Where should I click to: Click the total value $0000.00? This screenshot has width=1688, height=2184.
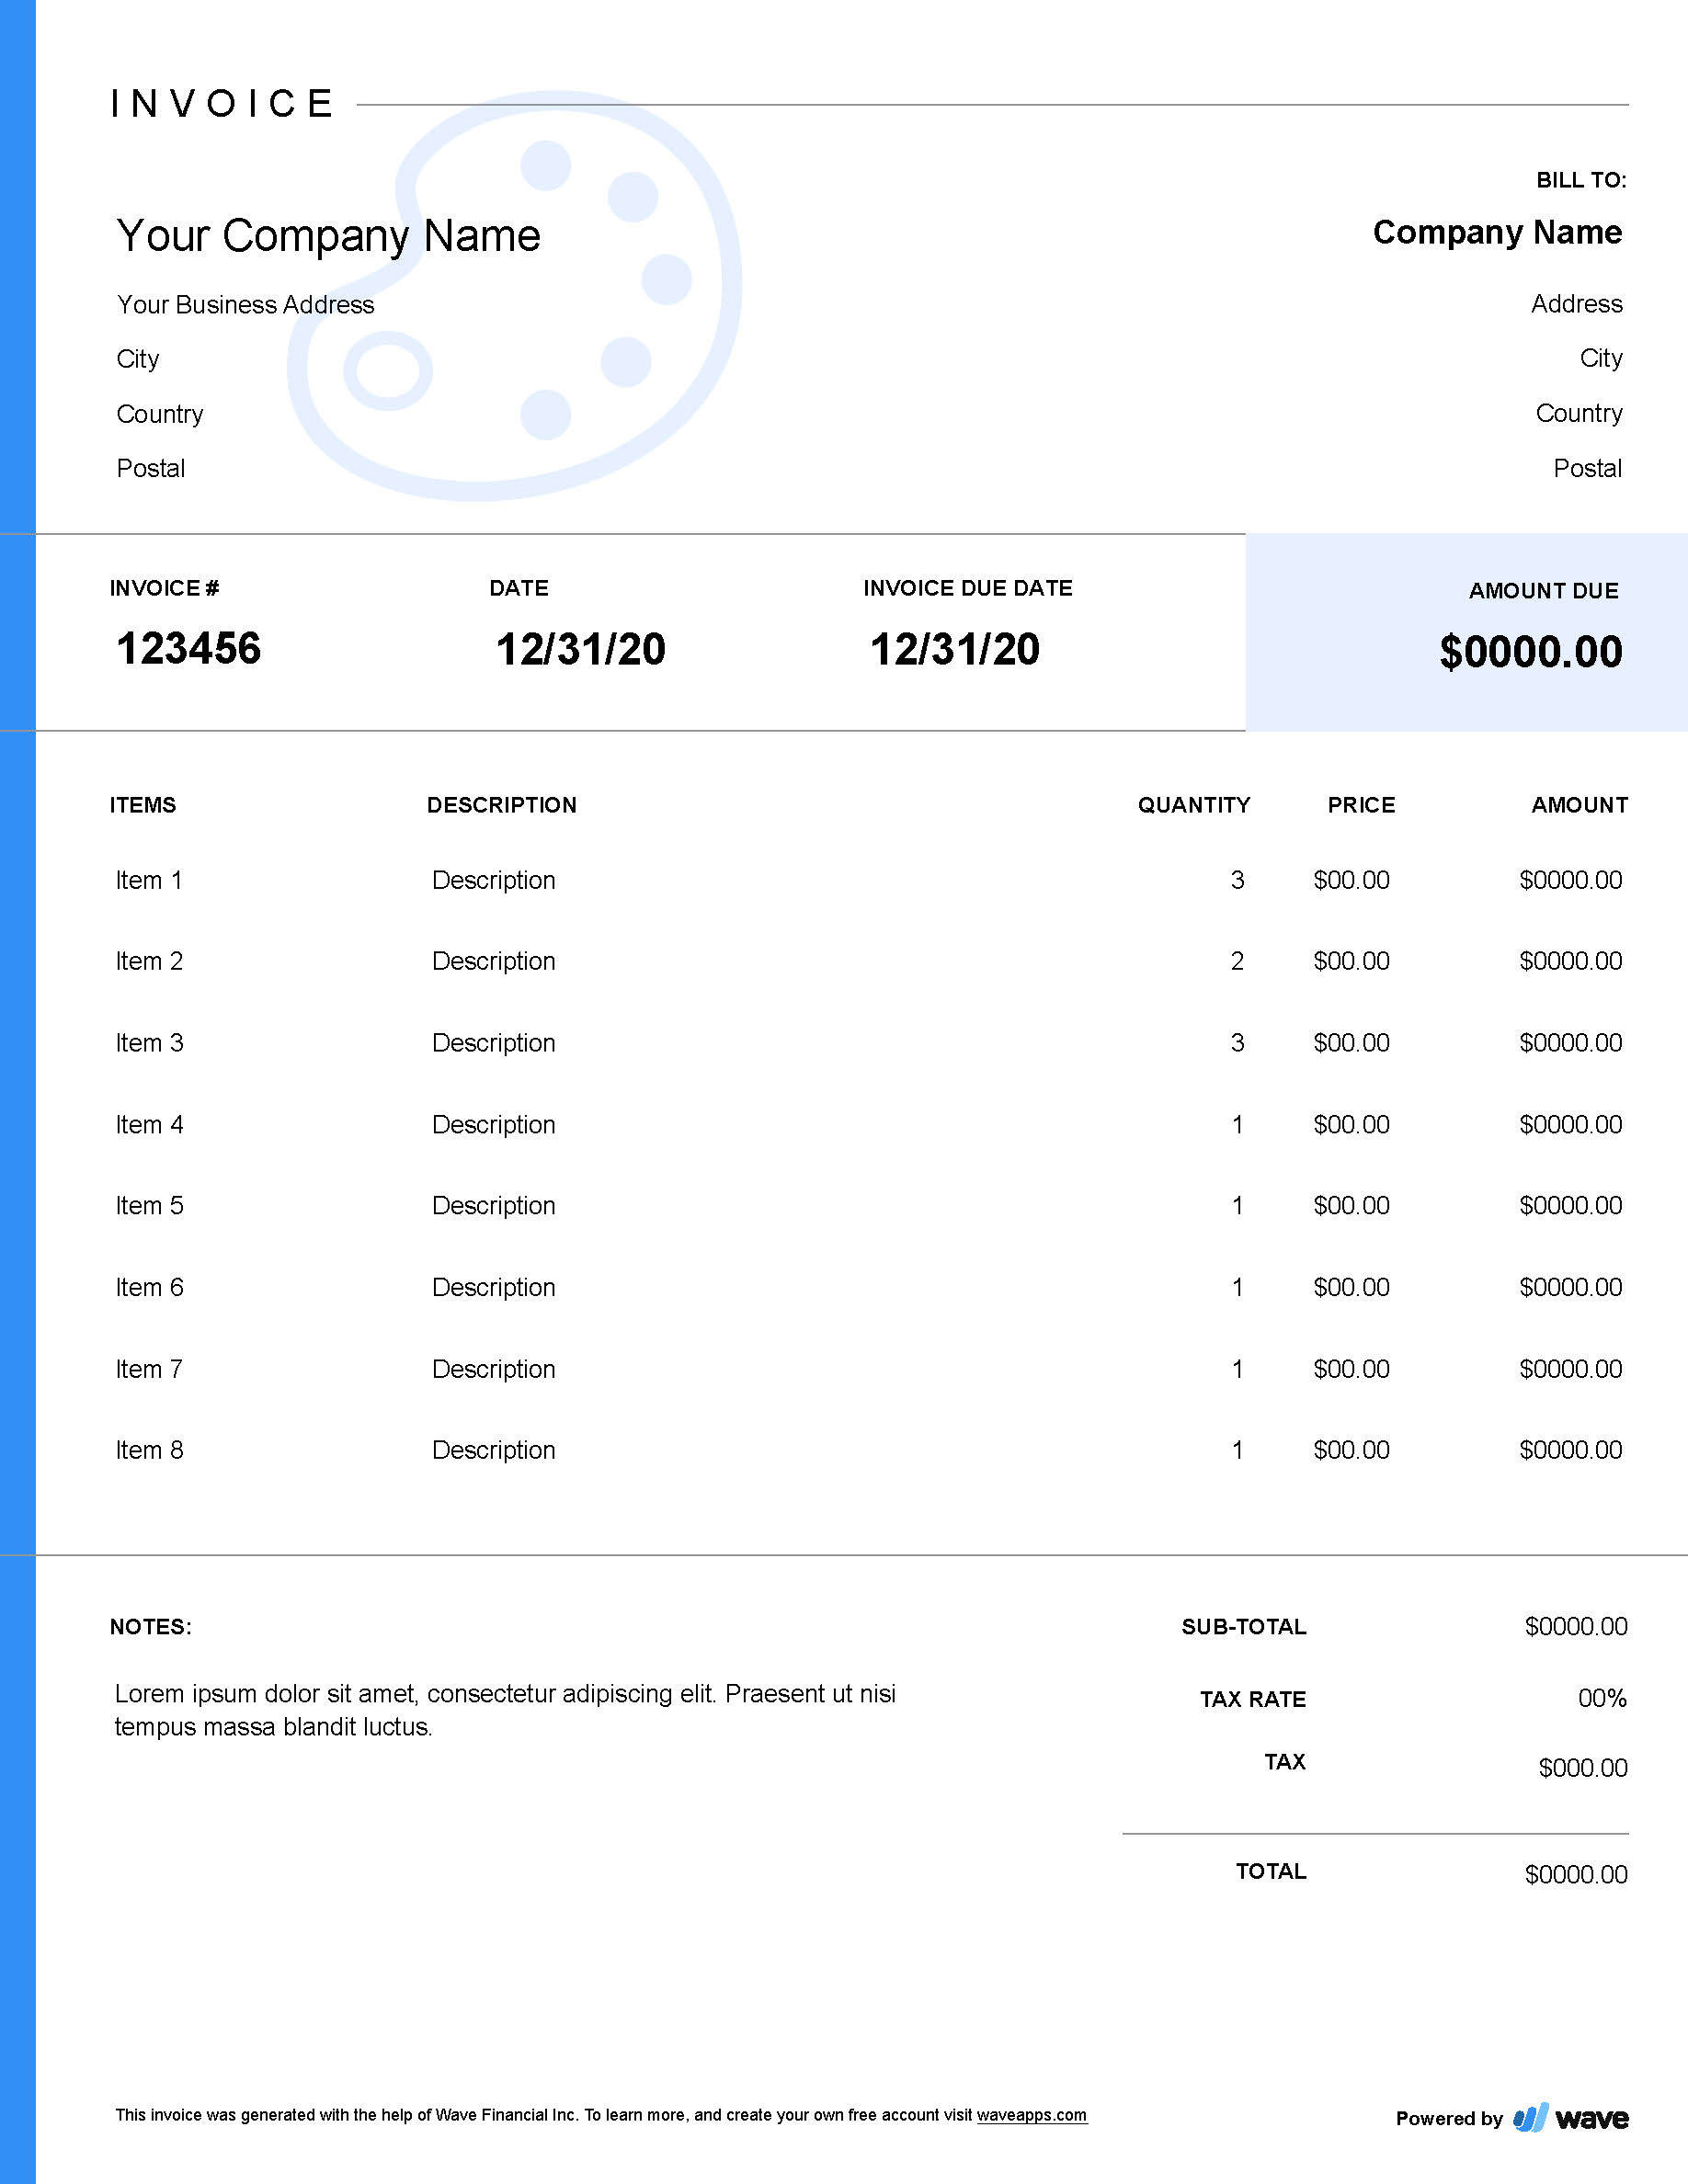[x=1576, y=1874]
